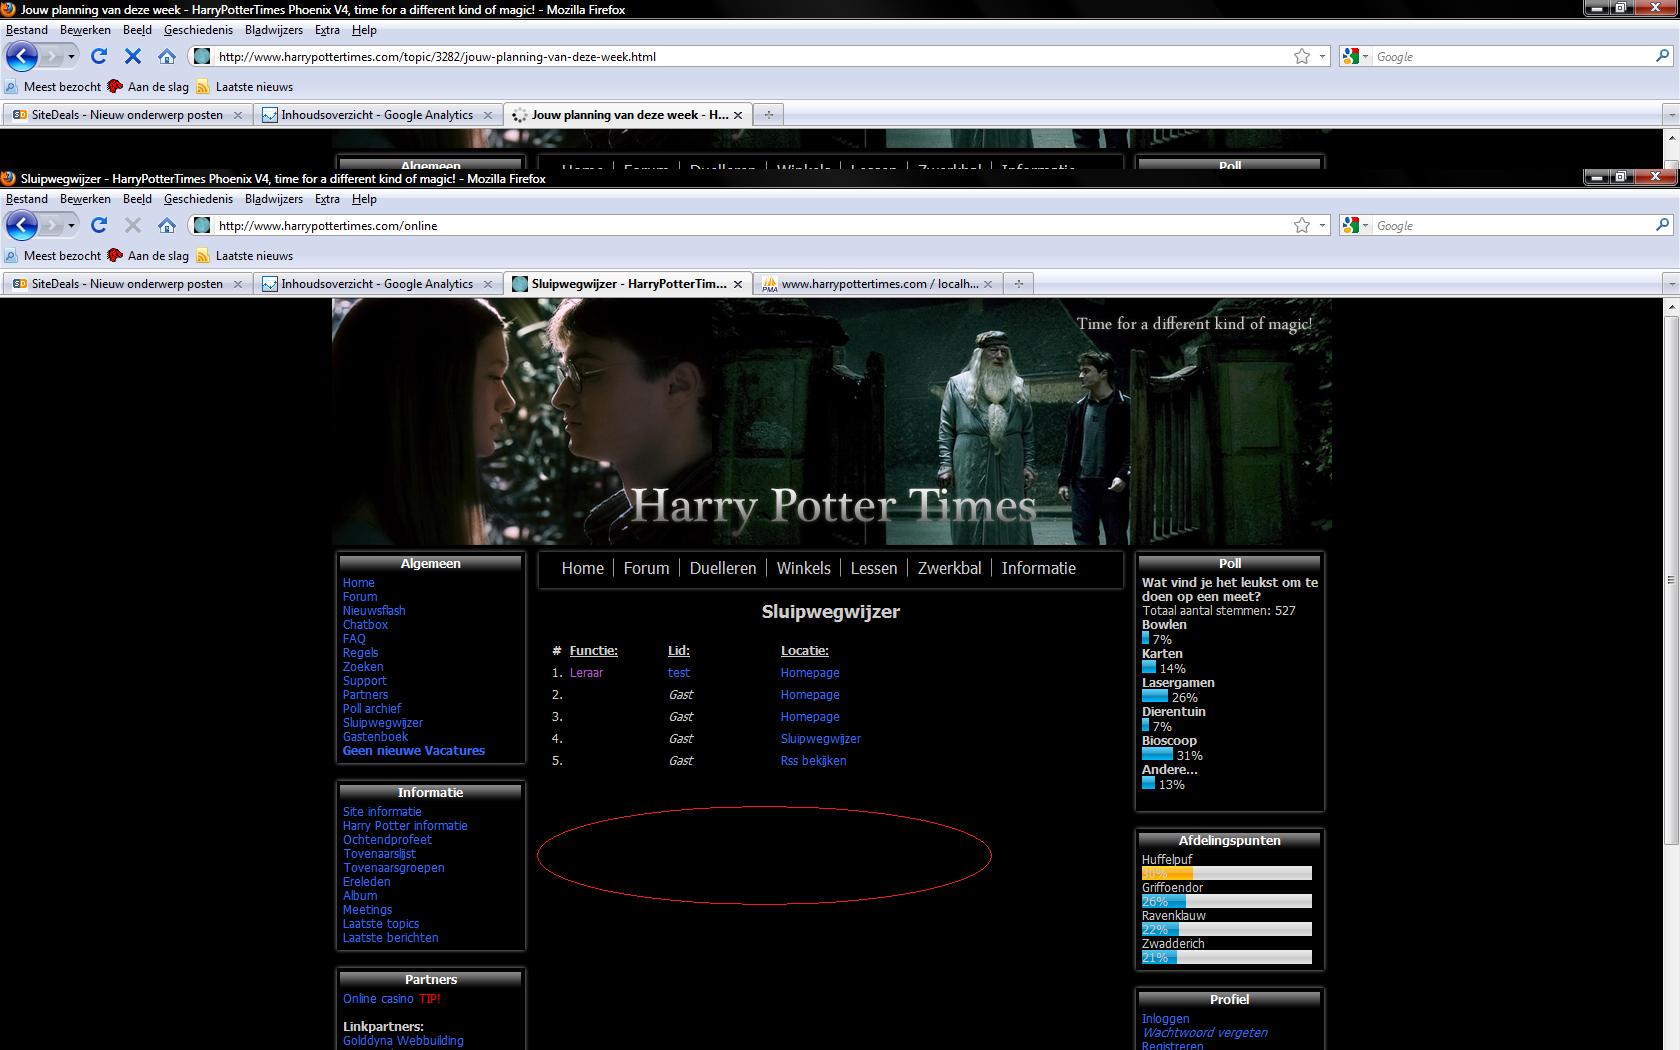Click Inloggen link in Profiel panel
The height and width of the screenshot is (1050, 1680).
click(1166, 1019)
